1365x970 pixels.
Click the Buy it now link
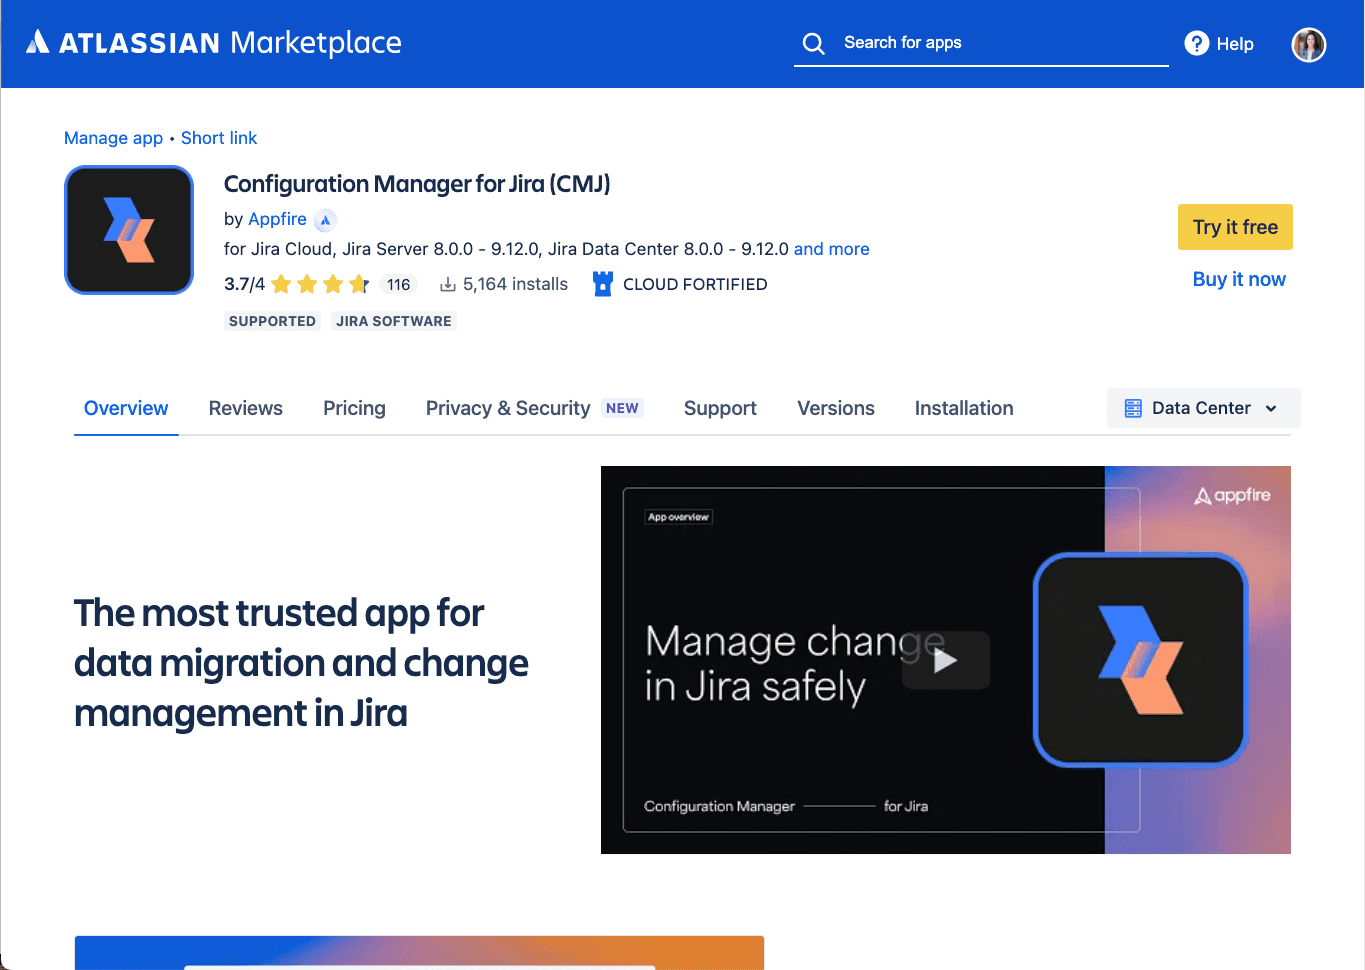[1239, 279]
